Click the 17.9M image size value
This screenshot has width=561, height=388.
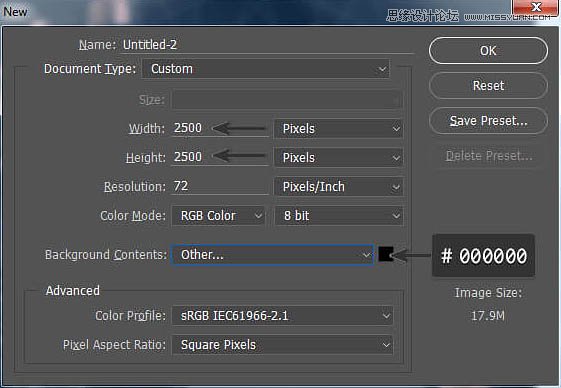(x=488, y=316)
